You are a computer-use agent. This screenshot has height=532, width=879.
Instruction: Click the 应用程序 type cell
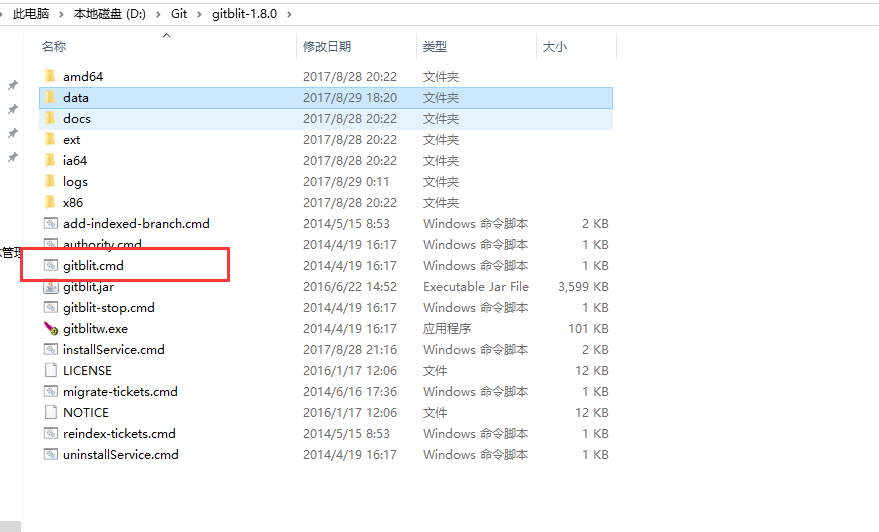(x=447, y=329)
